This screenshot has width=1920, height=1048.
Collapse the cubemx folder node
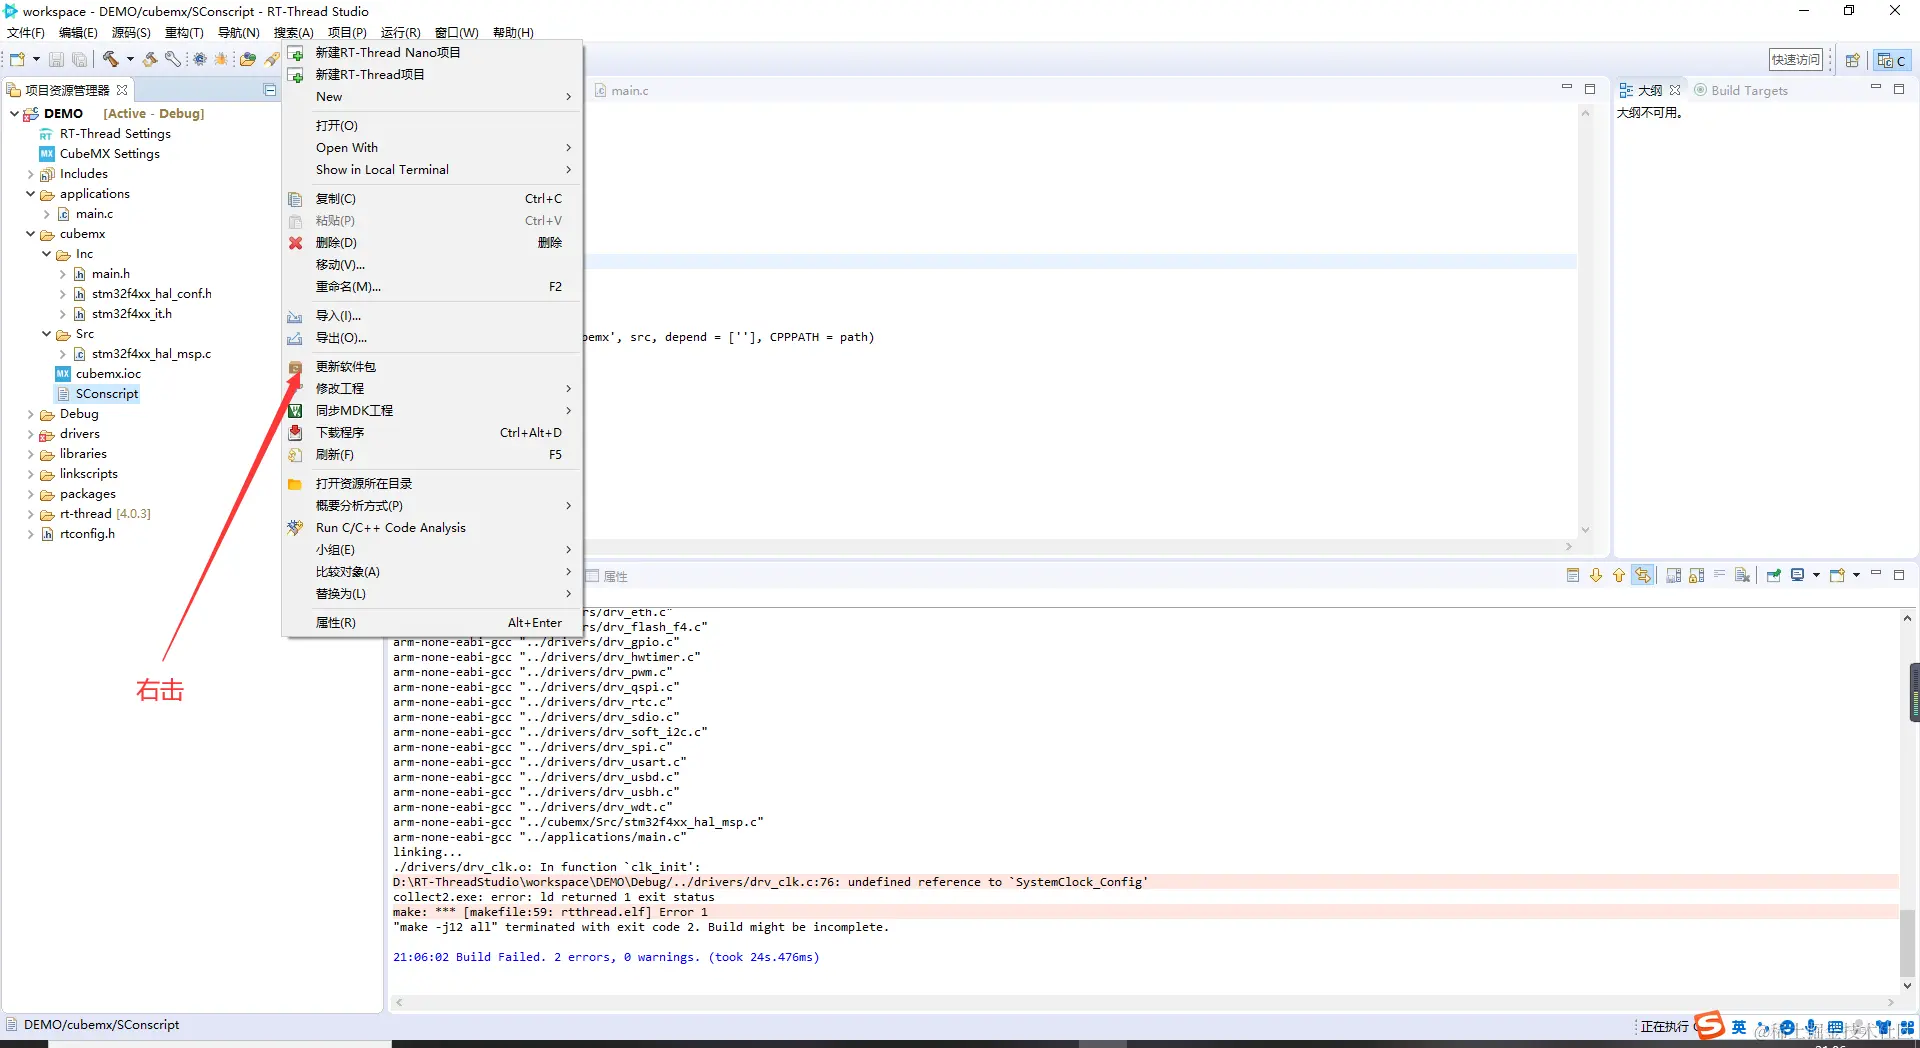30,234
